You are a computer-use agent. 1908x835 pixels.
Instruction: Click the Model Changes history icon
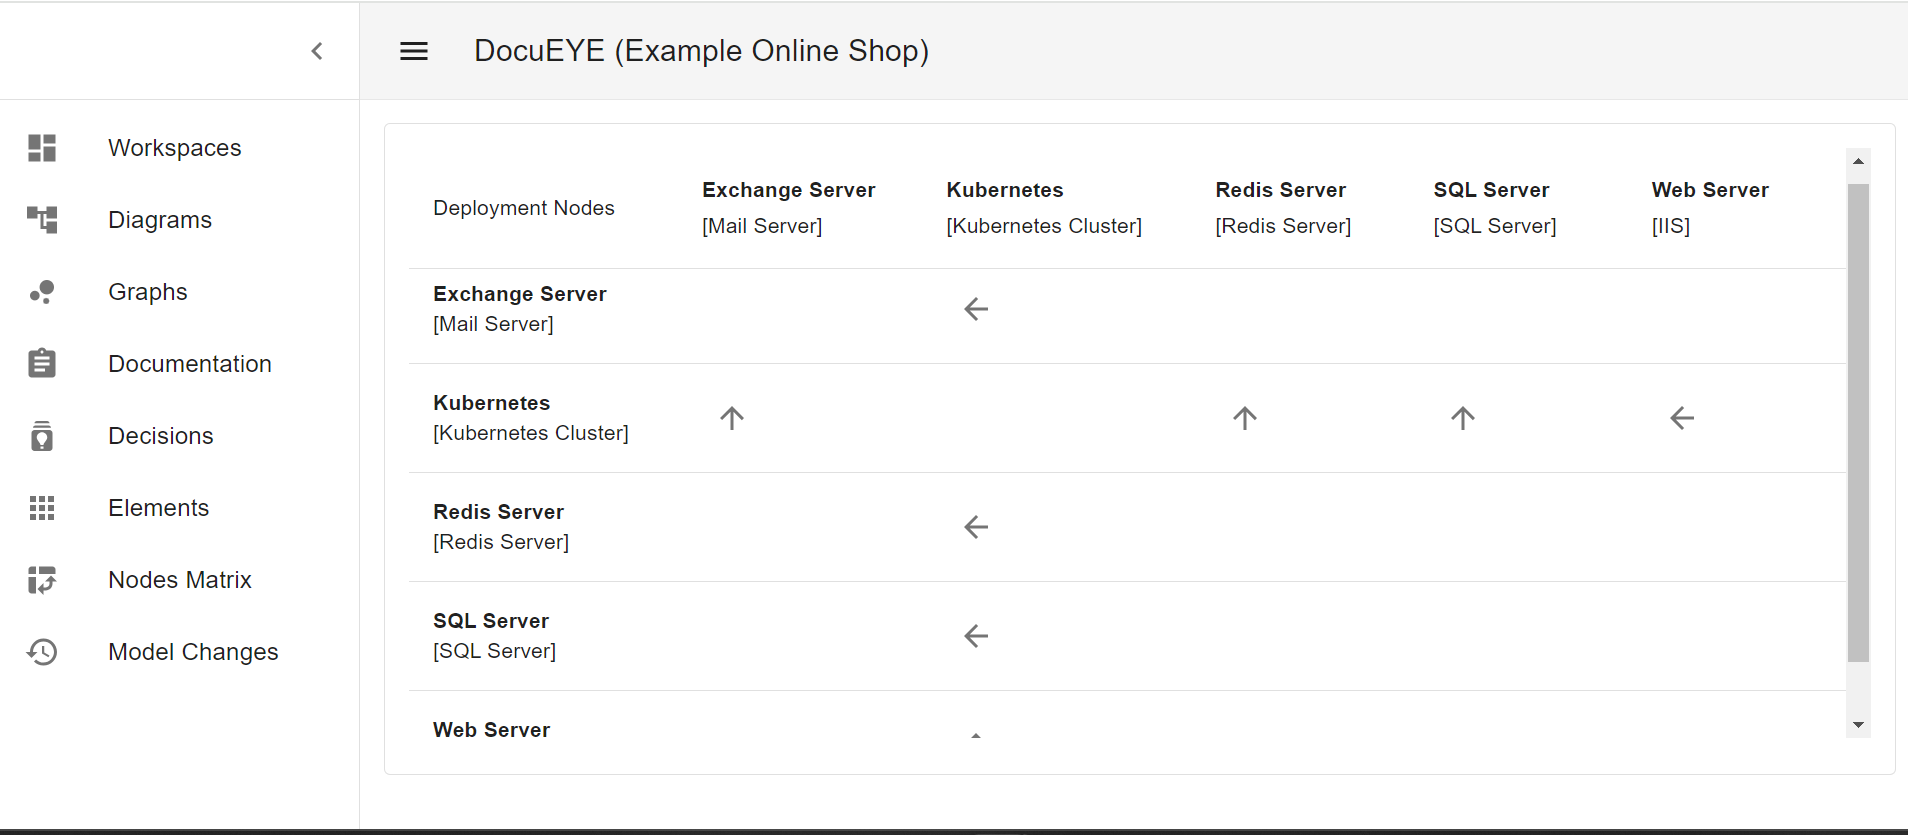coord(42,652)
